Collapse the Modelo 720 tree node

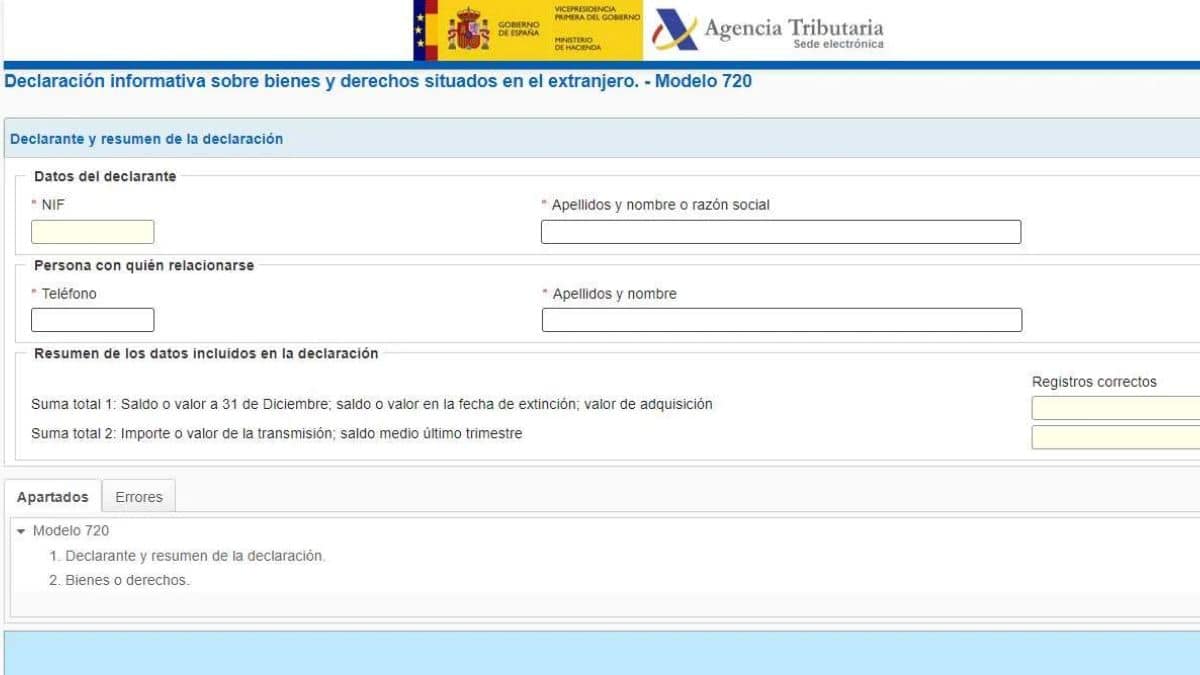point(23,531)
